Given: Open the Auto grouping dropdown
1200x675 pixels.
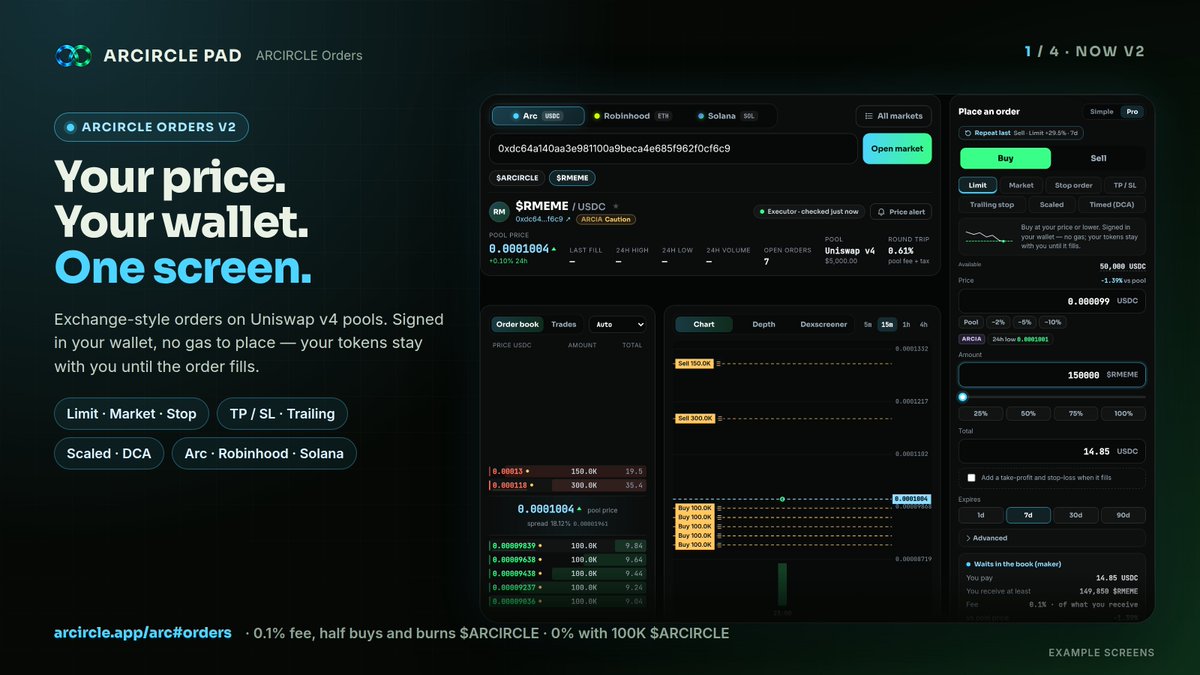Looking at the screenshot, I should [617, 324].
